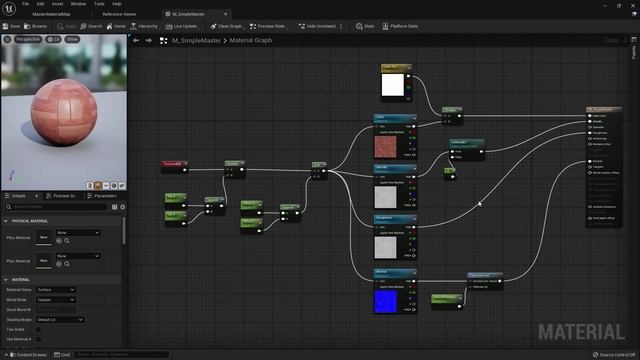Open the Asset menu
Image resolution: width=640 pixels, height=360 pixels.
58,4
